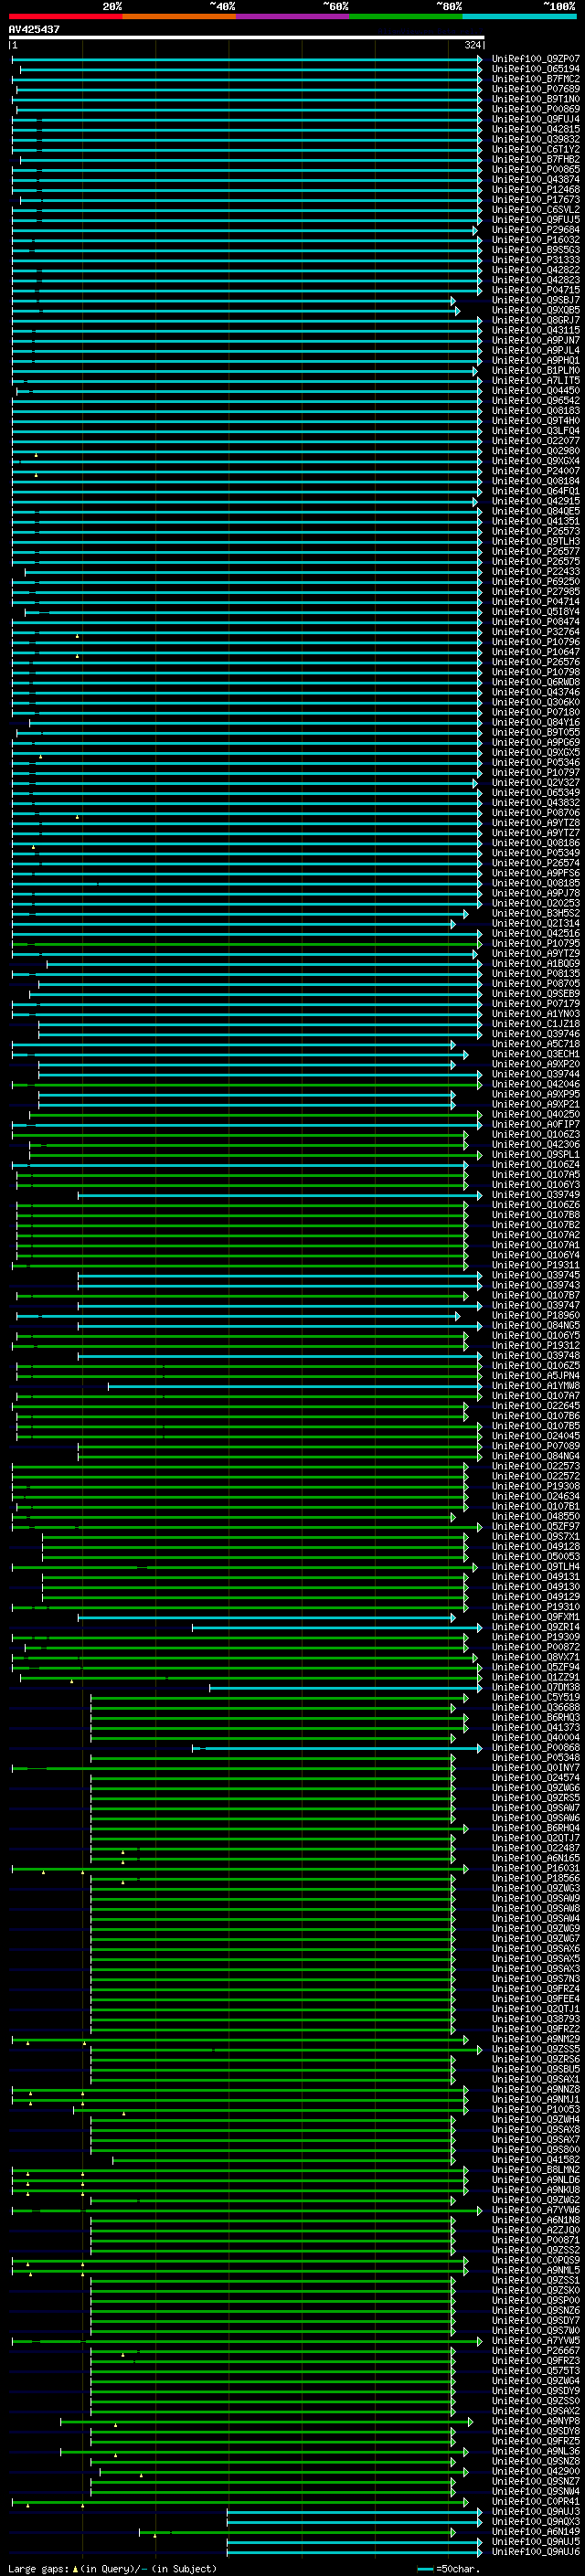Open hit UniRef100_P17673

[536, 200]
